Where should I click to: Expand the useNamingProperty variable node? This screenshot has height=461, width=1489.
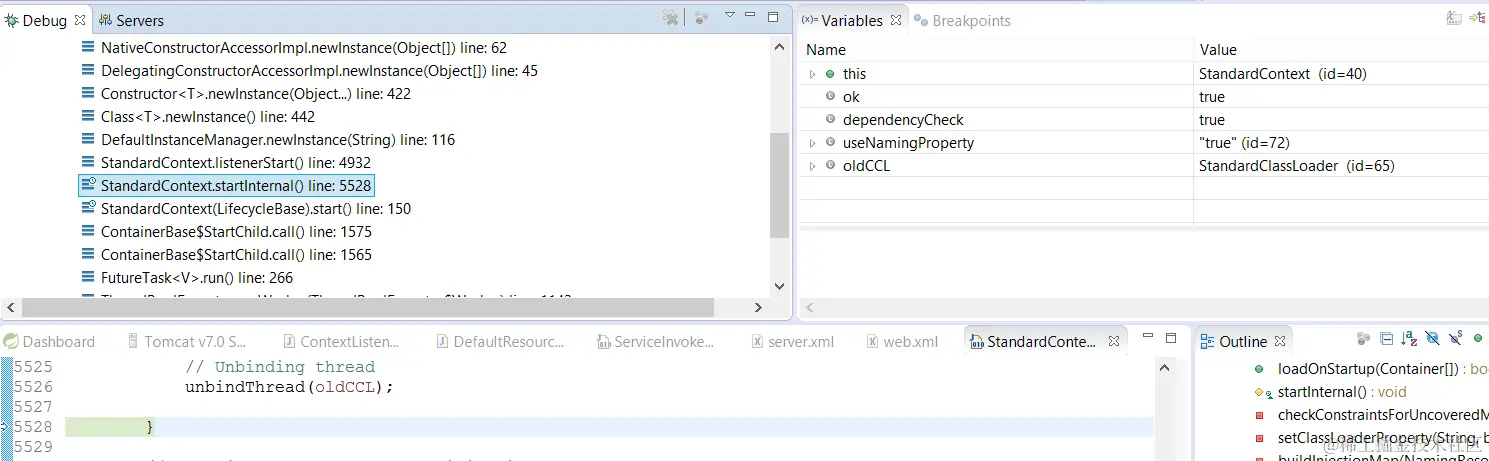click(x=812, y=143)
